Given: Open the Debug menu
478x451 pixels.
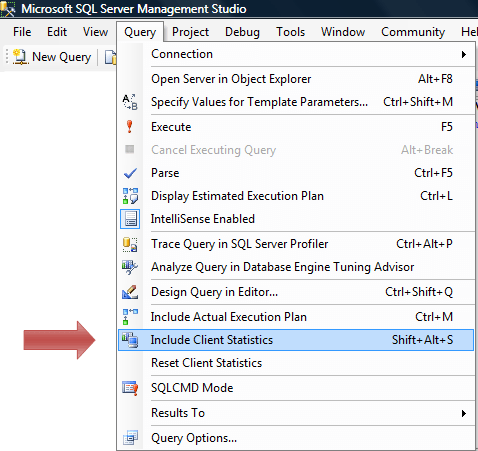Looking at the screenshot, I should (242, 32).
